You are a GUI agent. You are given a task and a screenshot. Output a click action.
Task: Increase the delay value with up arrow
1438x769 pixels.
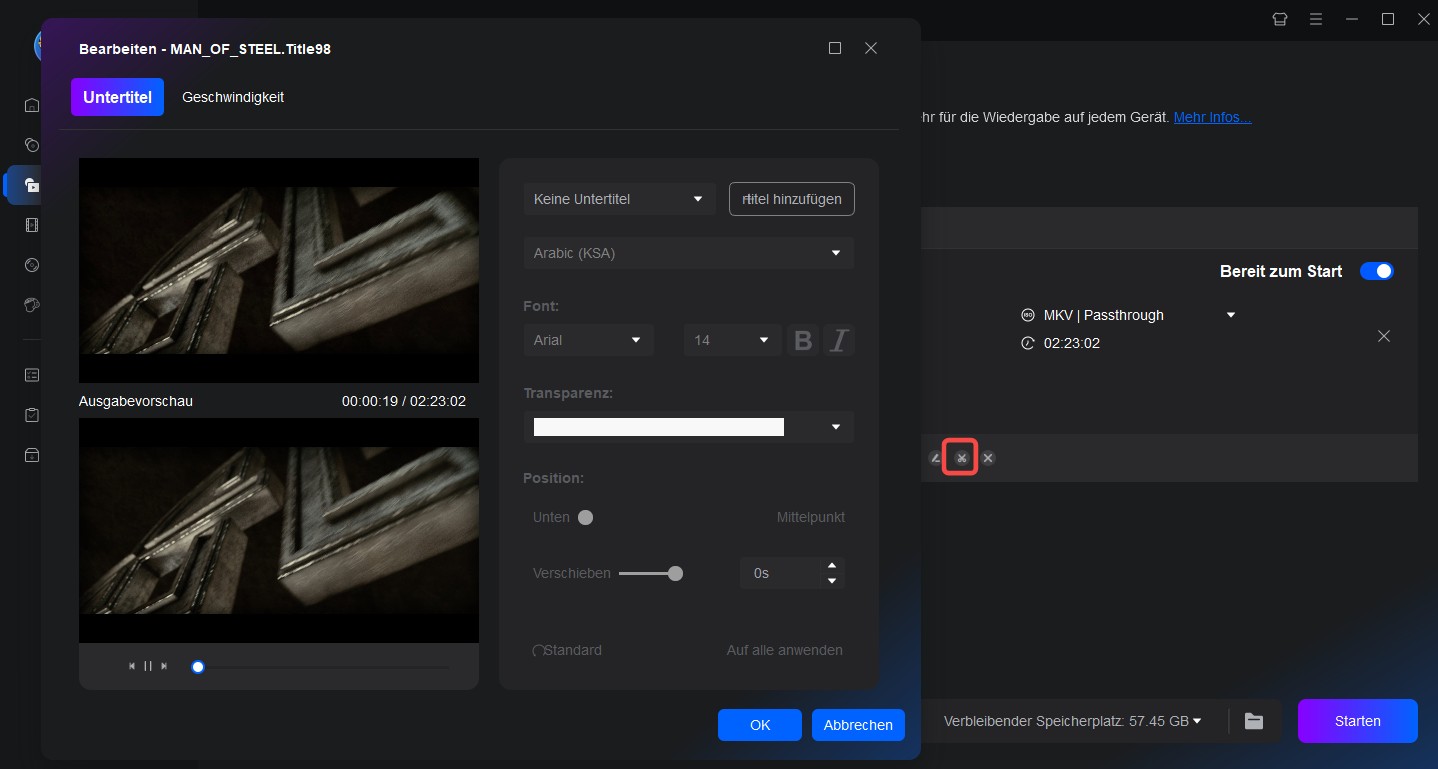coord(831,566)
